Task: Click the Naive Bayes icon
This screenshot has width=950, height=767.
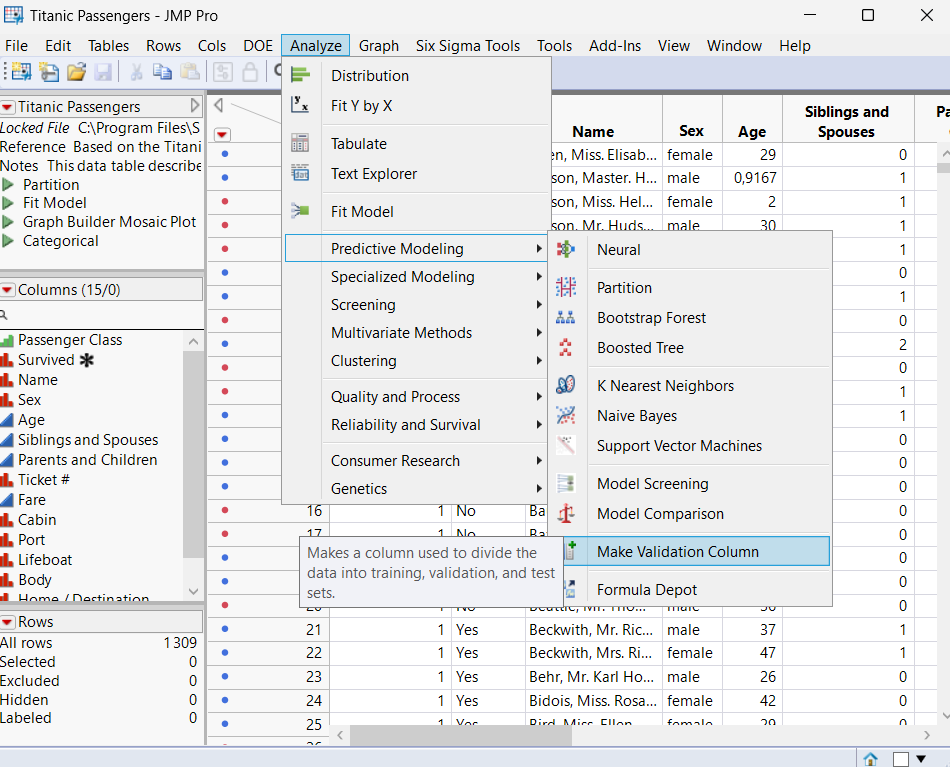Action: coord(565,416)
